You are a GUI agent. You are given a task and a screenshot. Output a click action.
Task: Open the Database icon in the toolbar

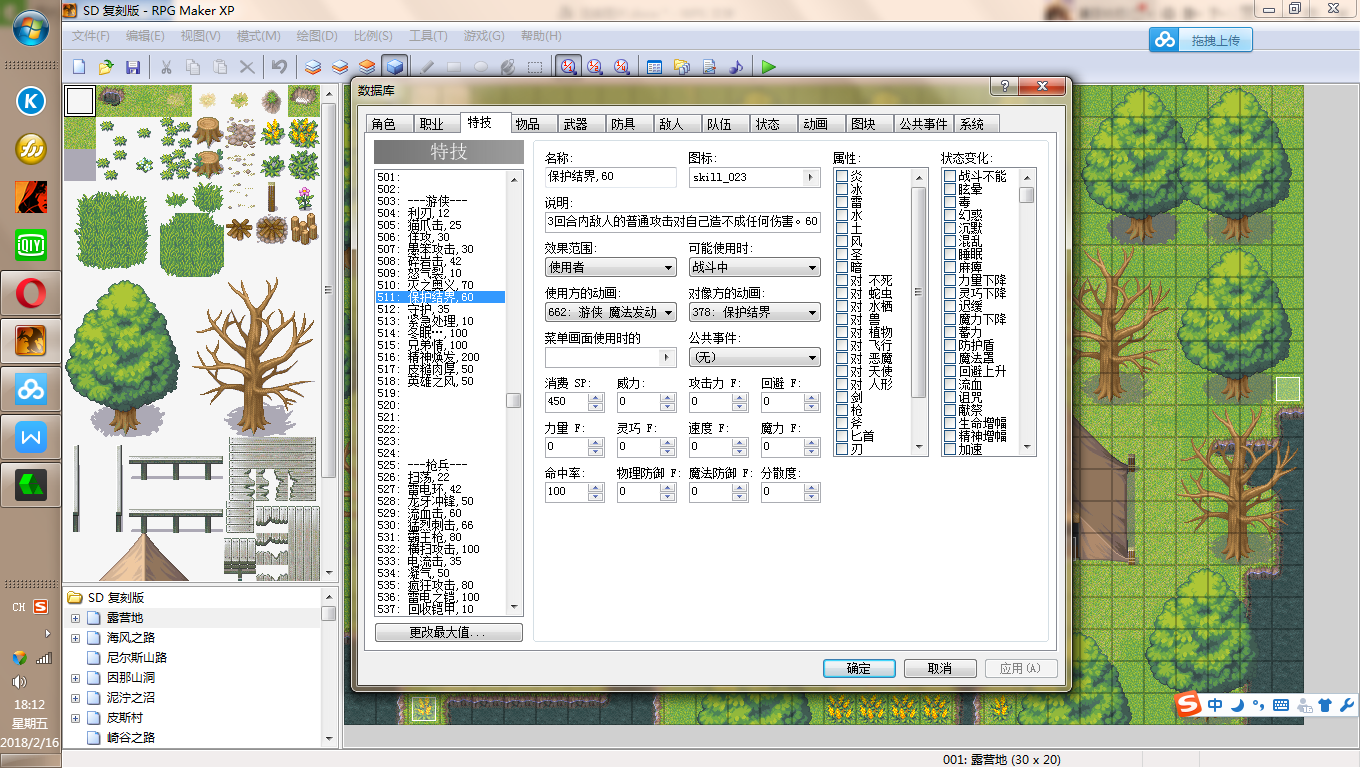[655, 67]
